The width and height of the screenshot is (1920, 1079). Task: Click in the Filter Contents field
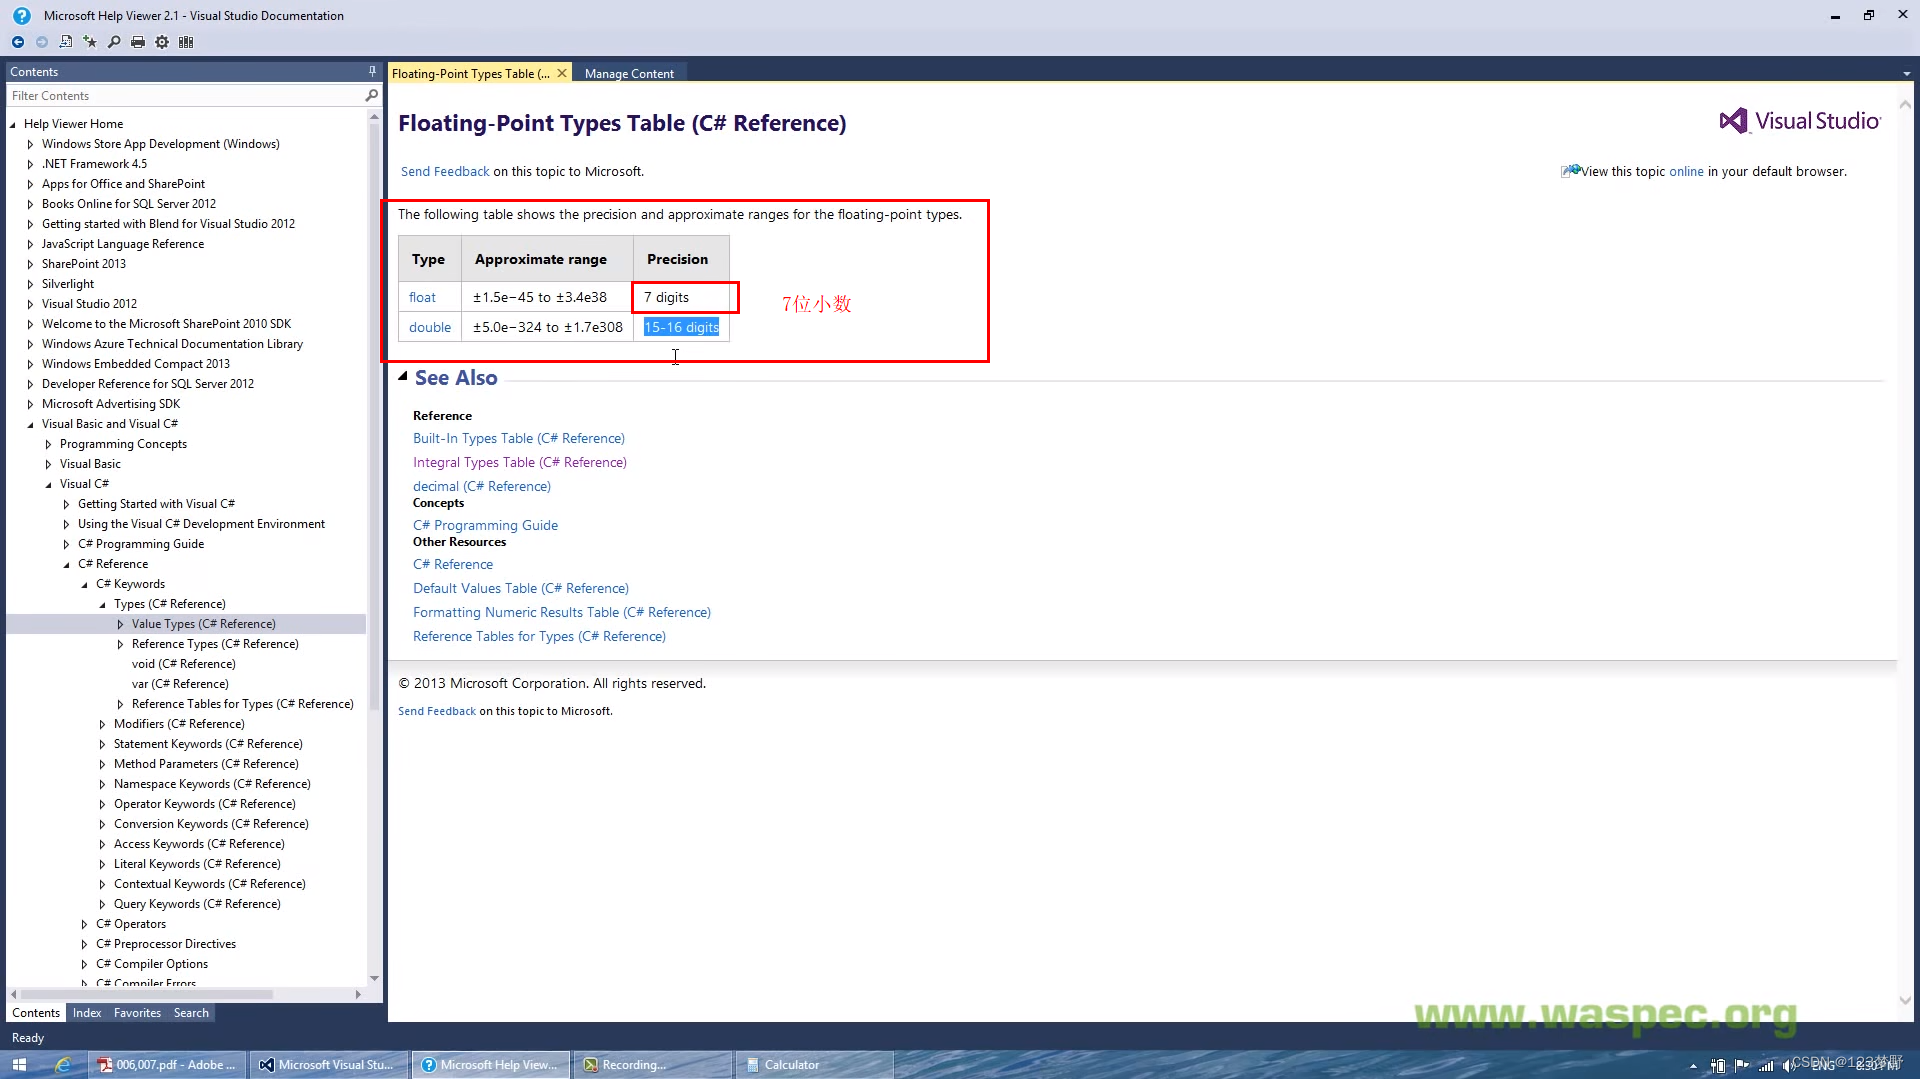pyautogui.click(x=185, y=95)
